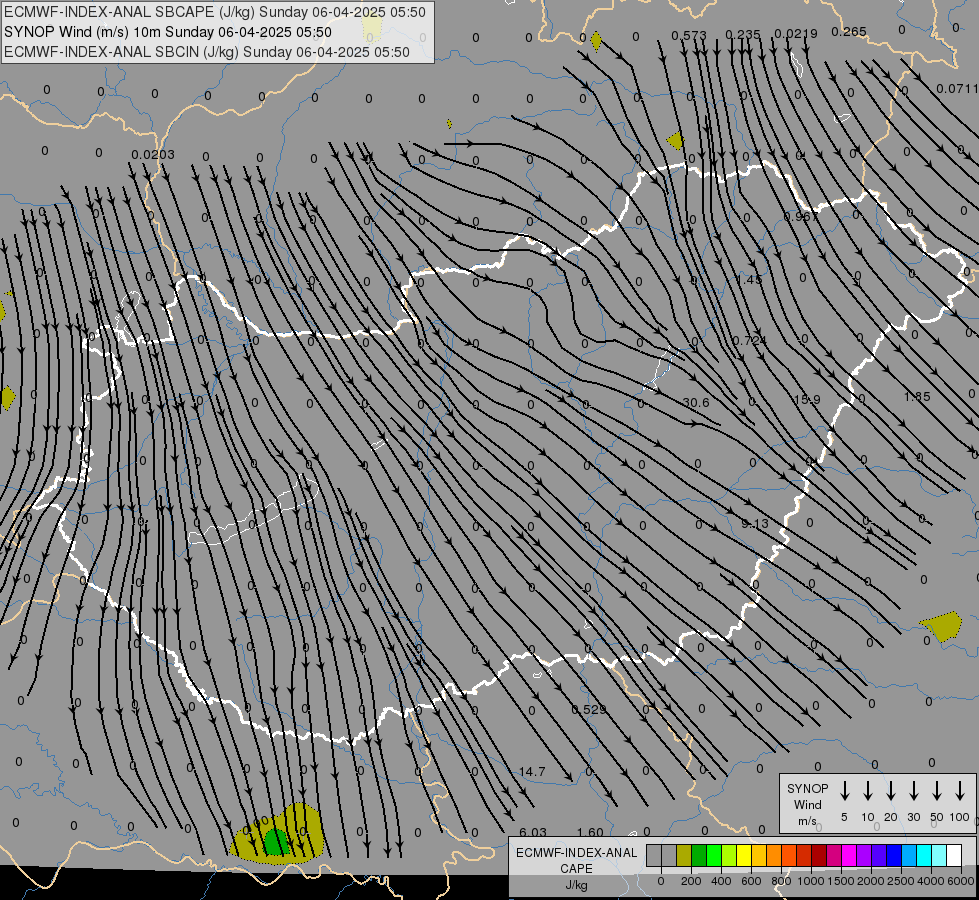This screenshot has height=900, width=979.
Task: Click the SBCIN title line
Action: (207, 52)
